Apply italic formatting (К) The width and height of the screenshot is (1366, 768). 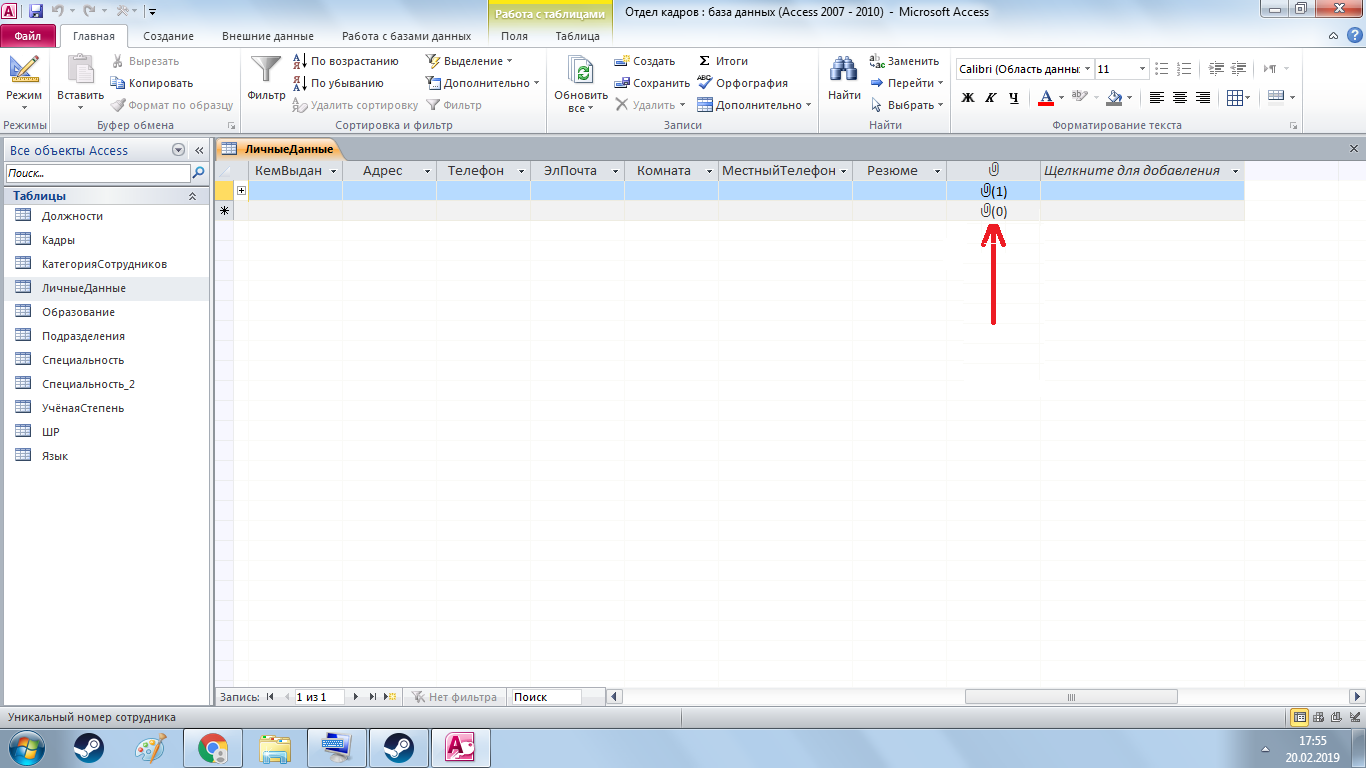tap(990, 97)
